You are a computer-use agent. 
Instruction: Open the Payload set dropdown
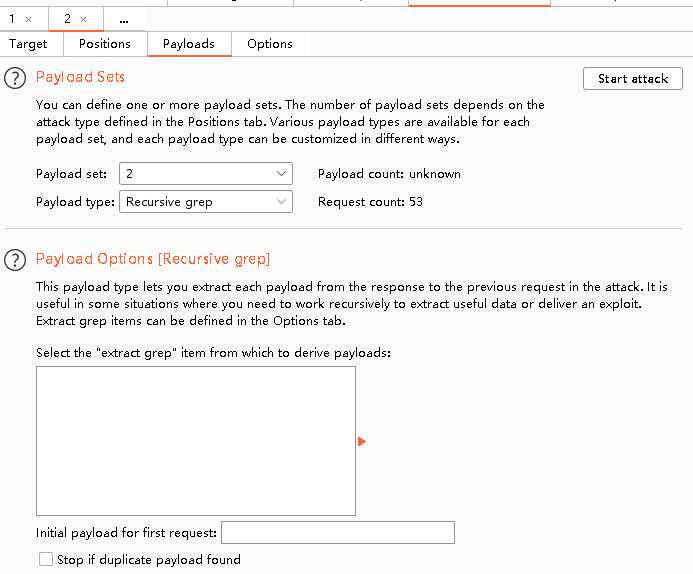pos(206,174)
